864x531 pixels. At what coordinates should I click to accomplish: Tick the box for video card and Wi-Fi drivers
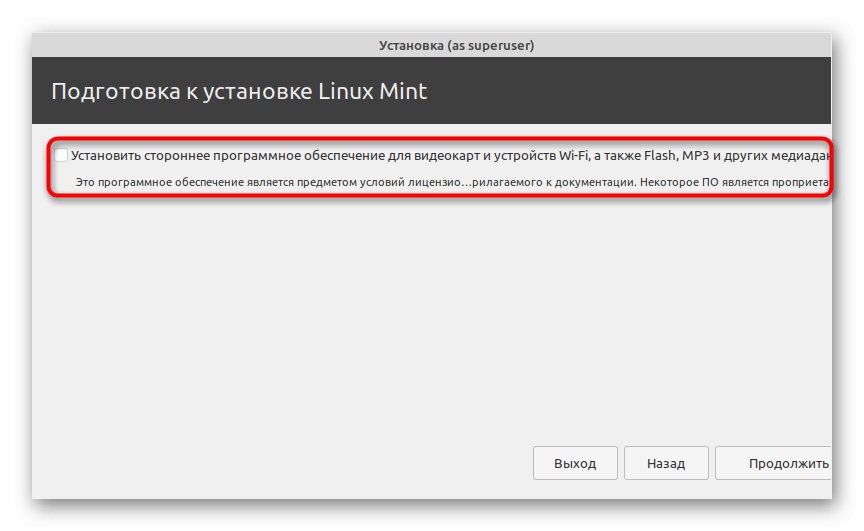pyautogui.click(x=62, y=155)
